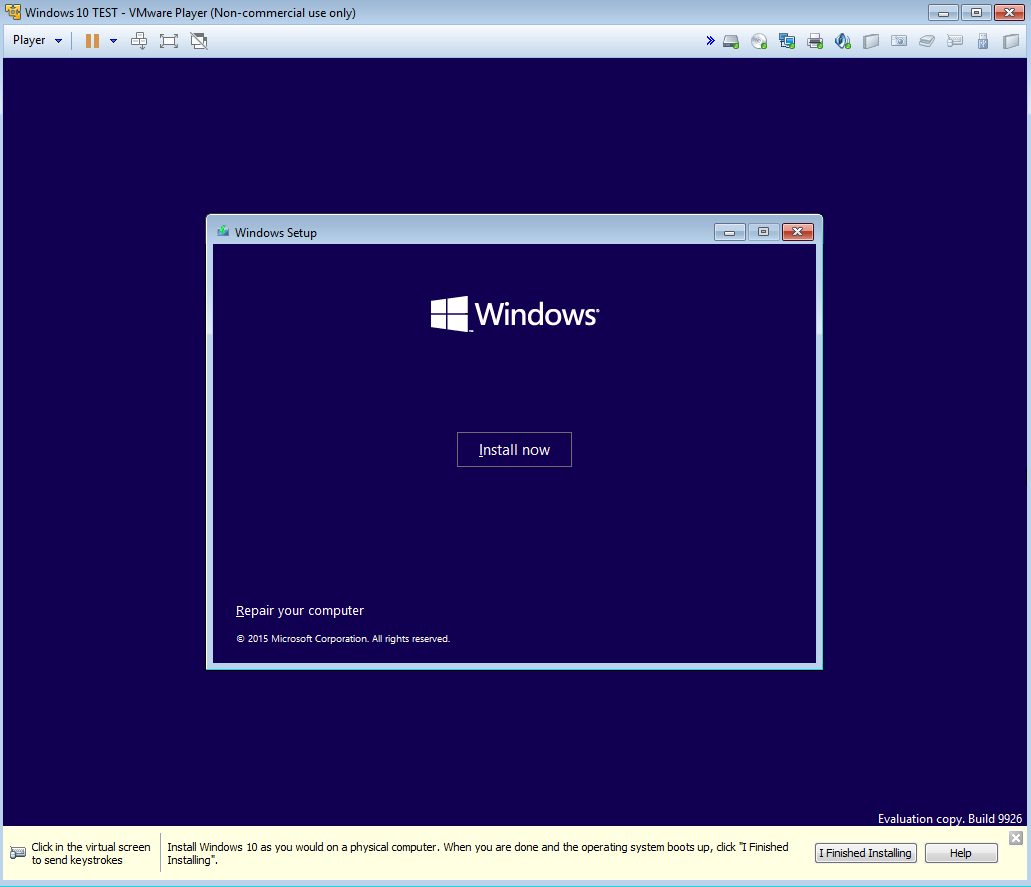
Task: Click the Windows logo in setup
Action: click(x=514, y=314)
